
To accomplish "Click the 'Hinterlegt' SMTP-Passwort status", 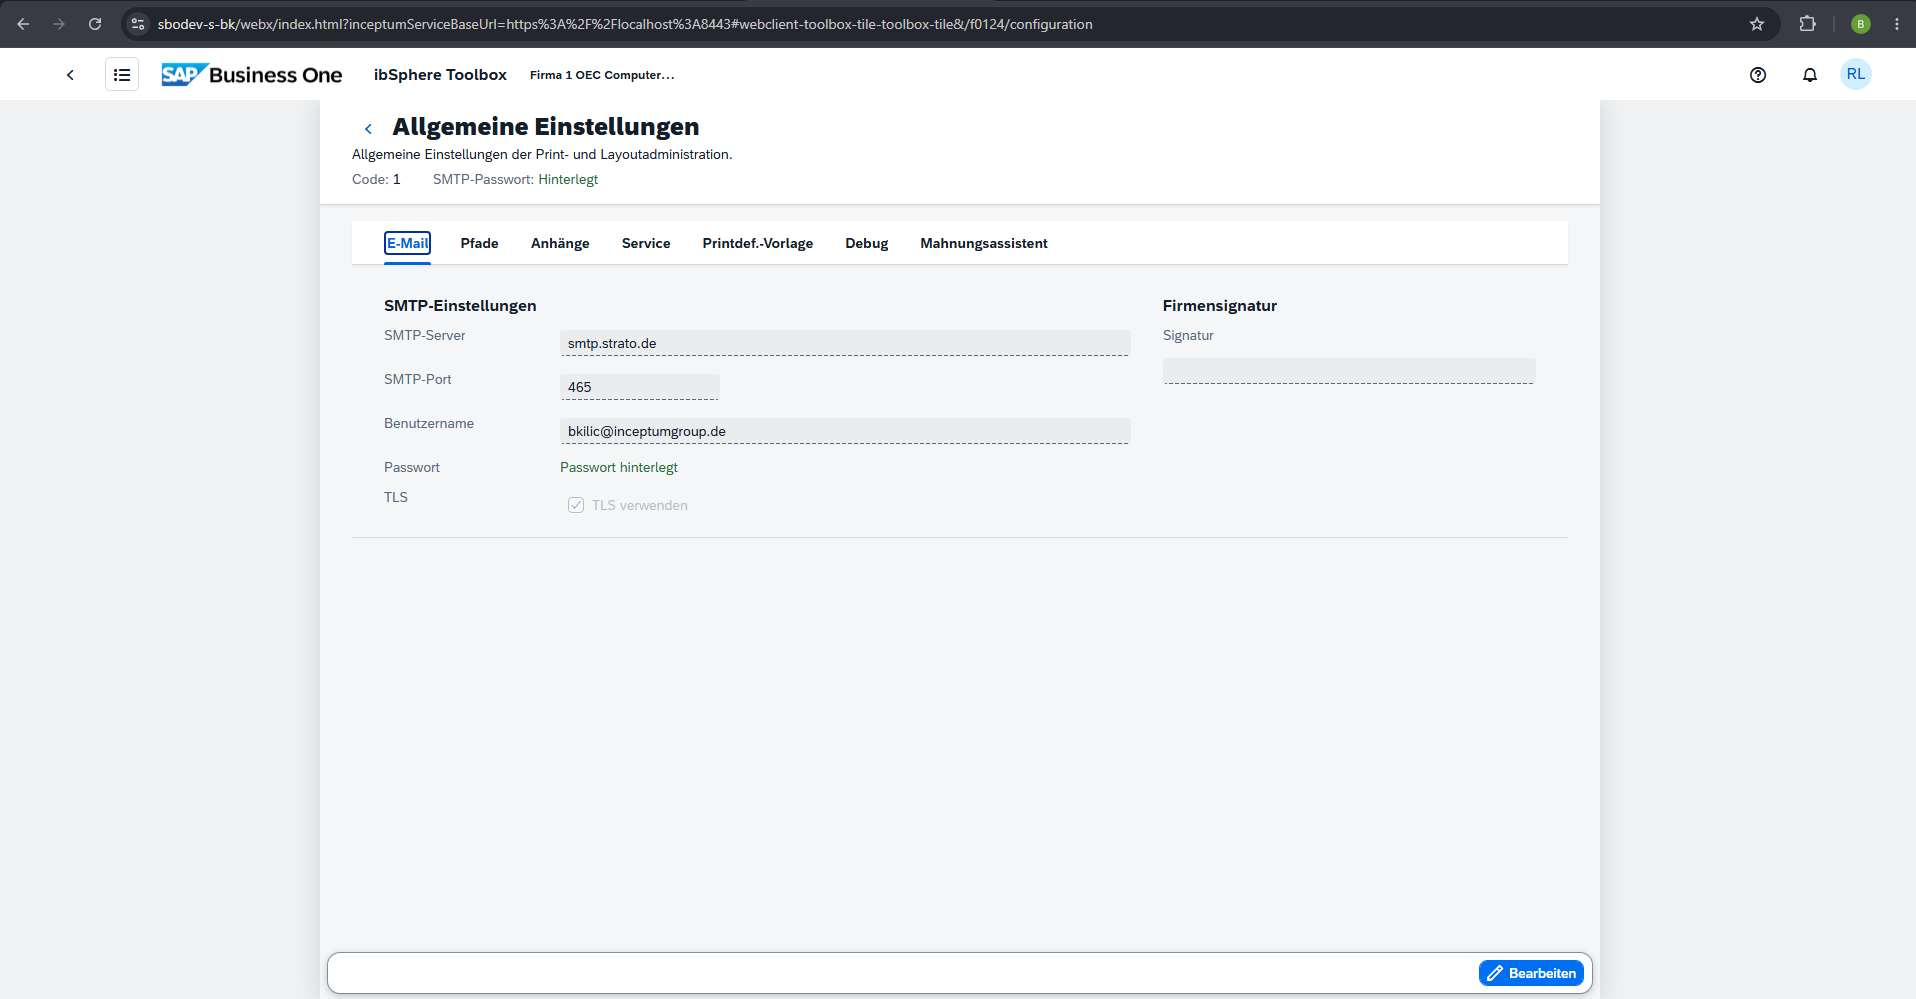I will click(568, 179).
